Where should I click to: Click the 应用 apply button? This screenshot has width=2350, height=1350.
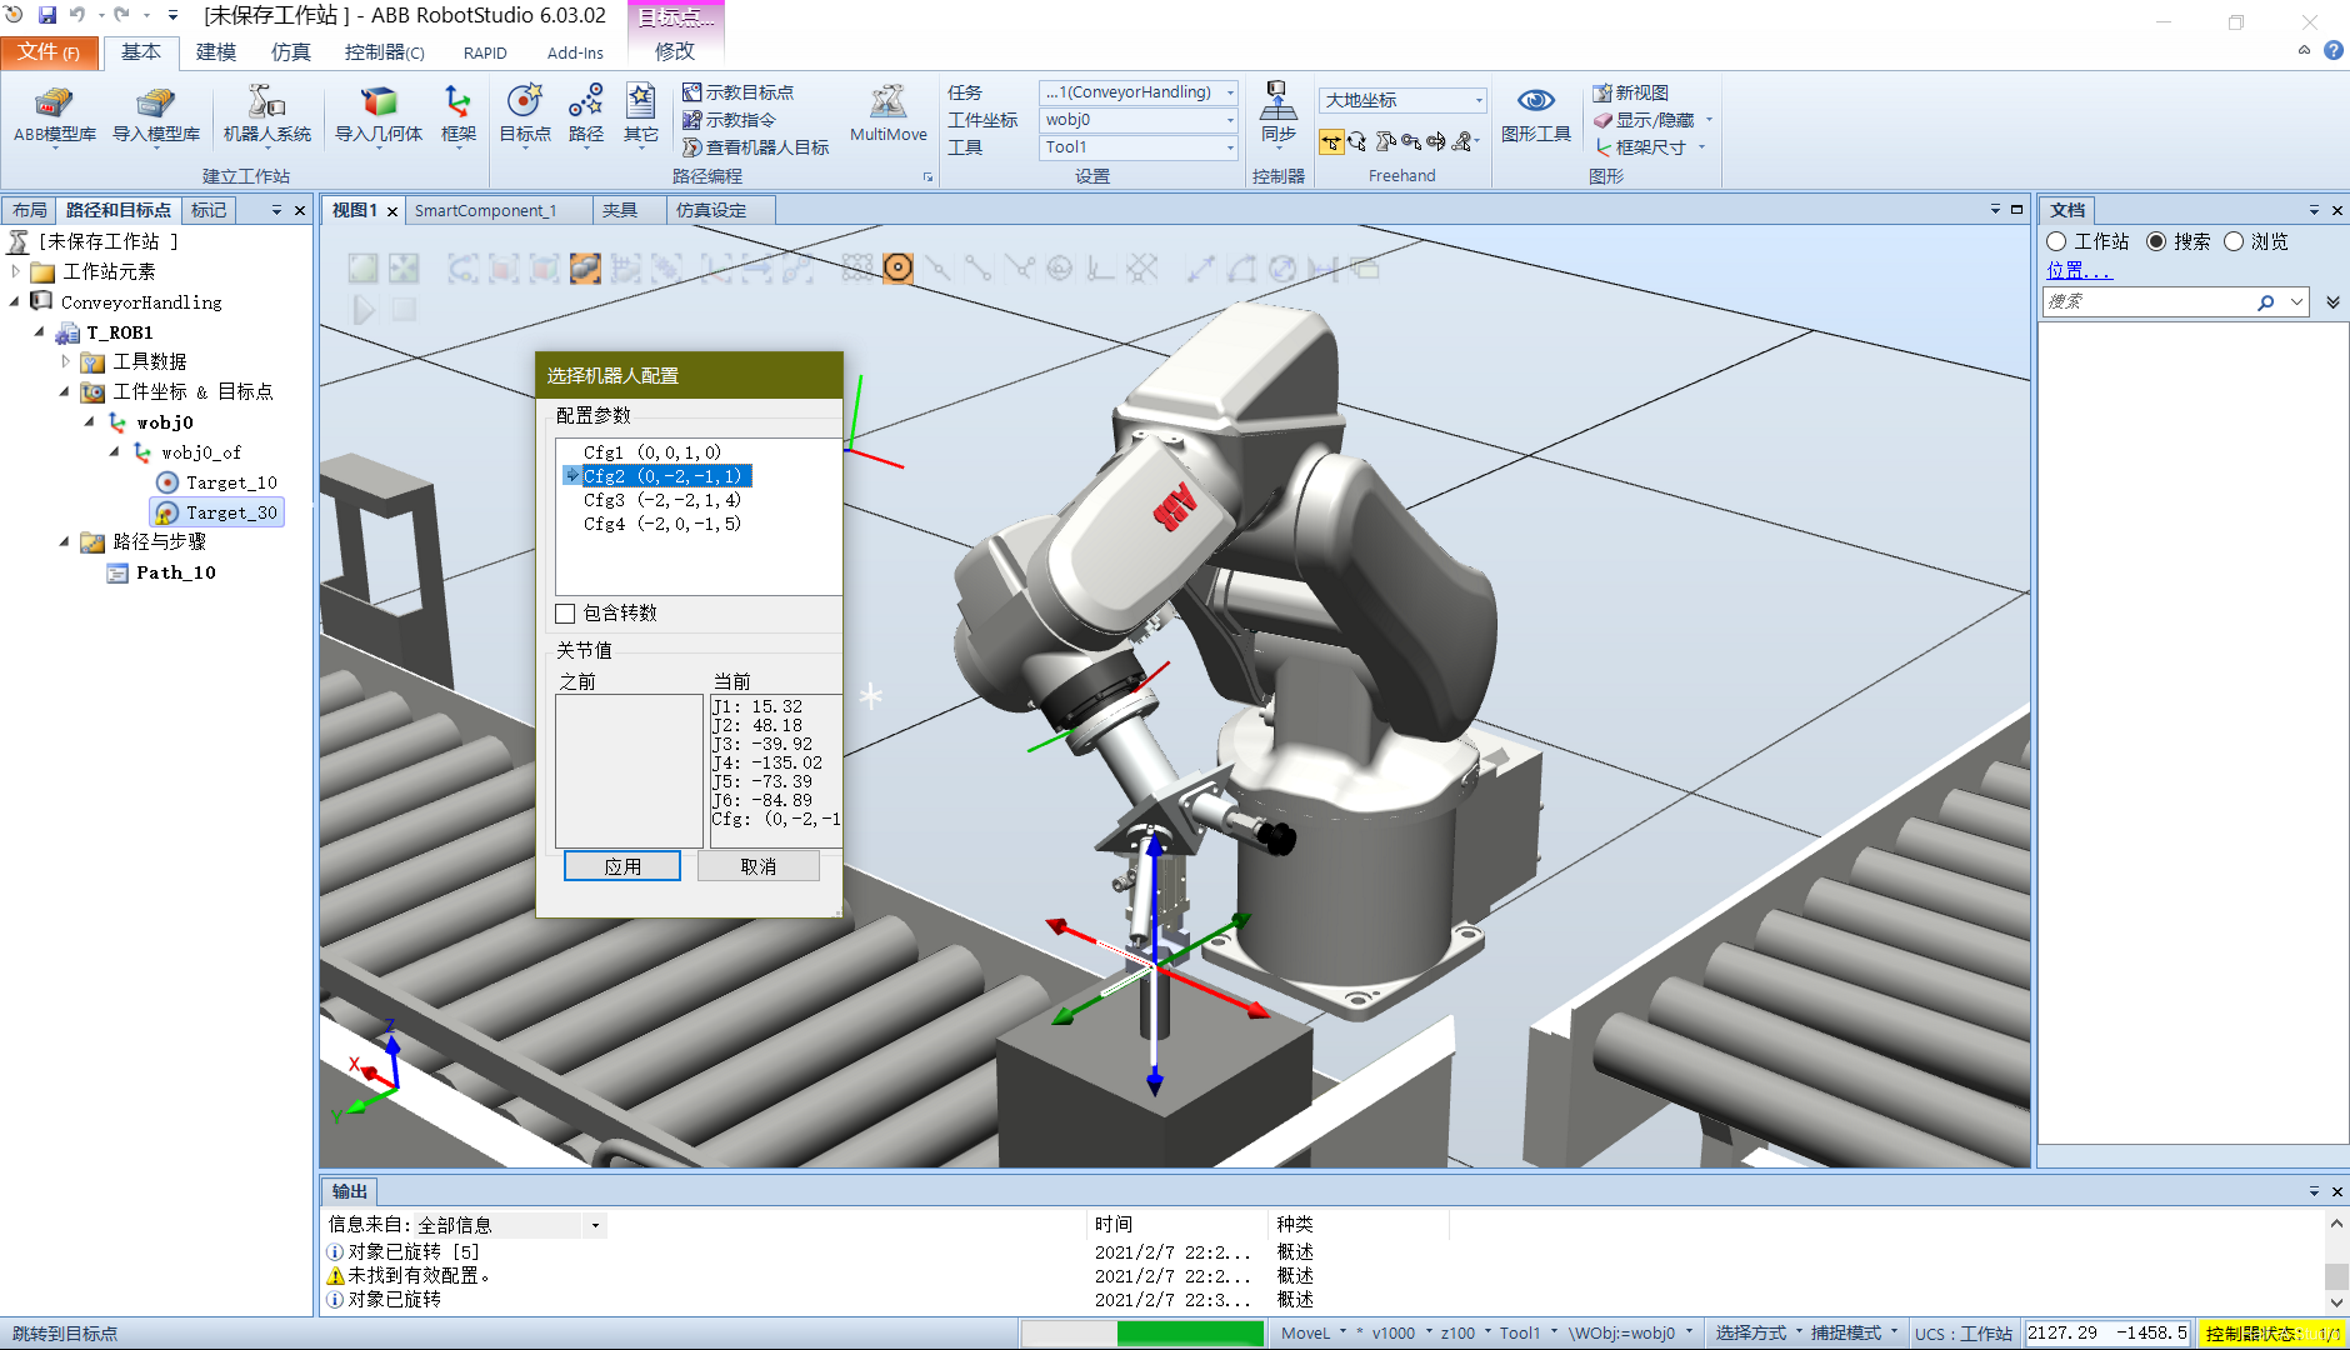pos(622,866)
